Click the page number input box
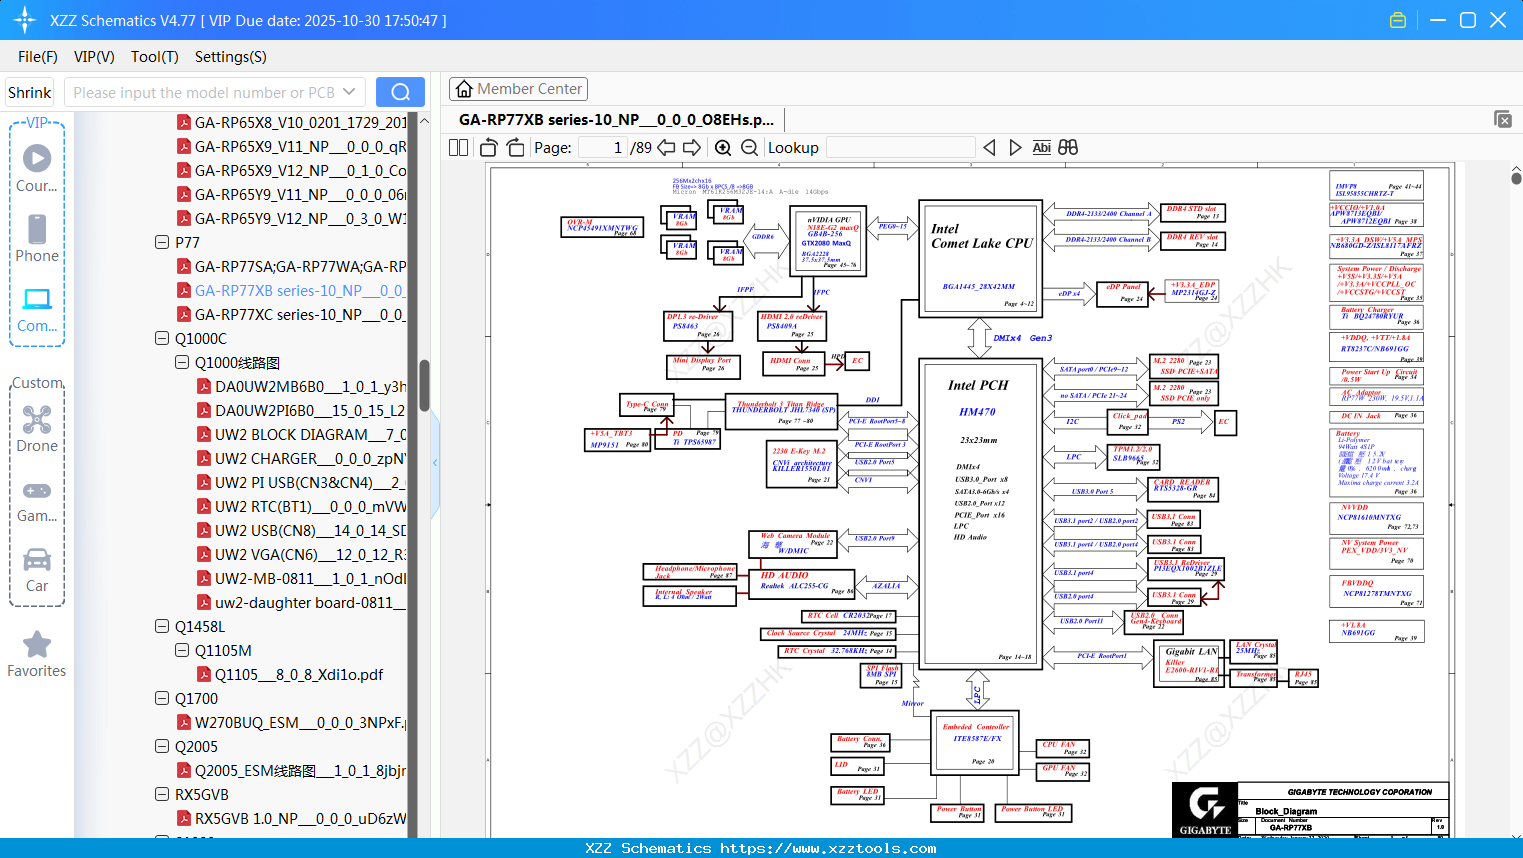Image resolution: width=1523 pixels, height=858 pixels. [x=602, y=148]
